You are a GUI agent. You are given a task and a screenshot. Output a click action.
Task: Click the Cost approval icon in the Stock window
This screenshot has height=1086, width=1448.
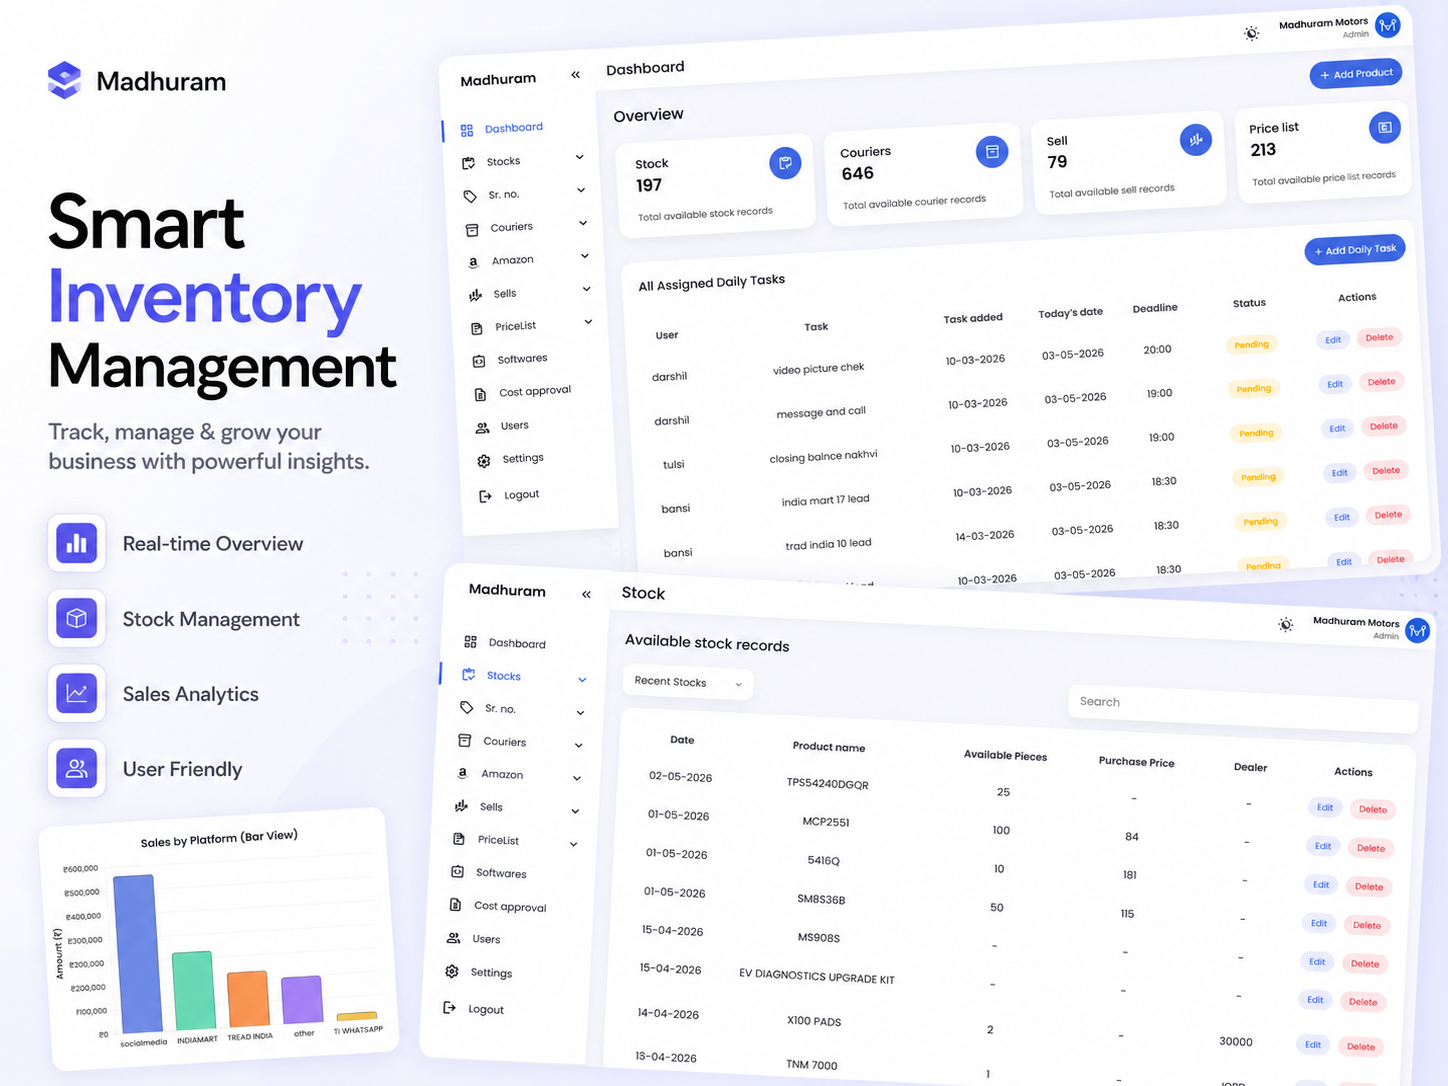(456, 905)
